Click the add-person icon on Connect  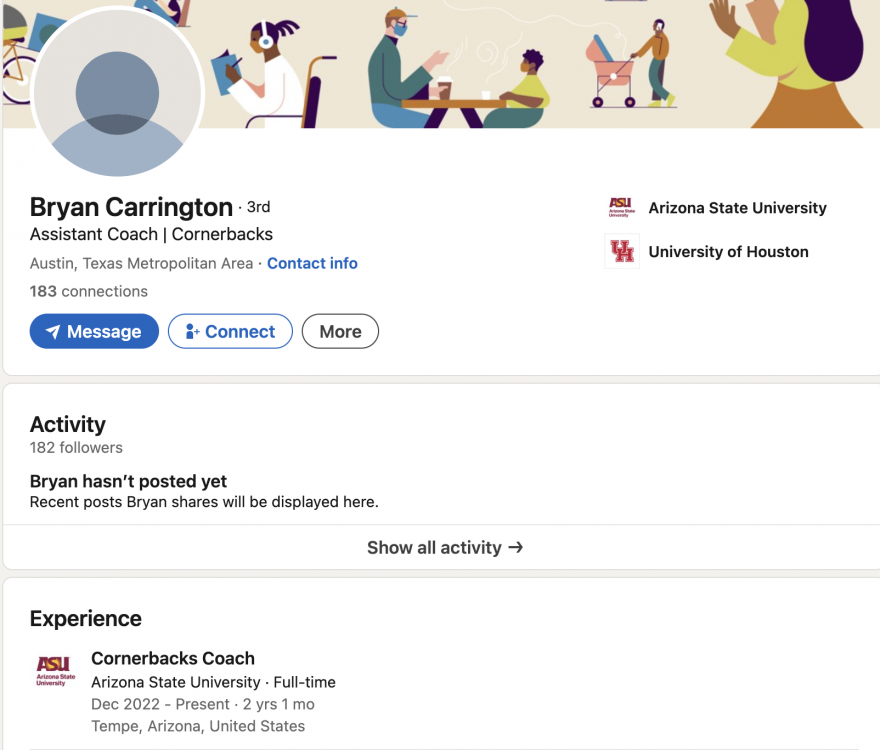coord(191,332)
